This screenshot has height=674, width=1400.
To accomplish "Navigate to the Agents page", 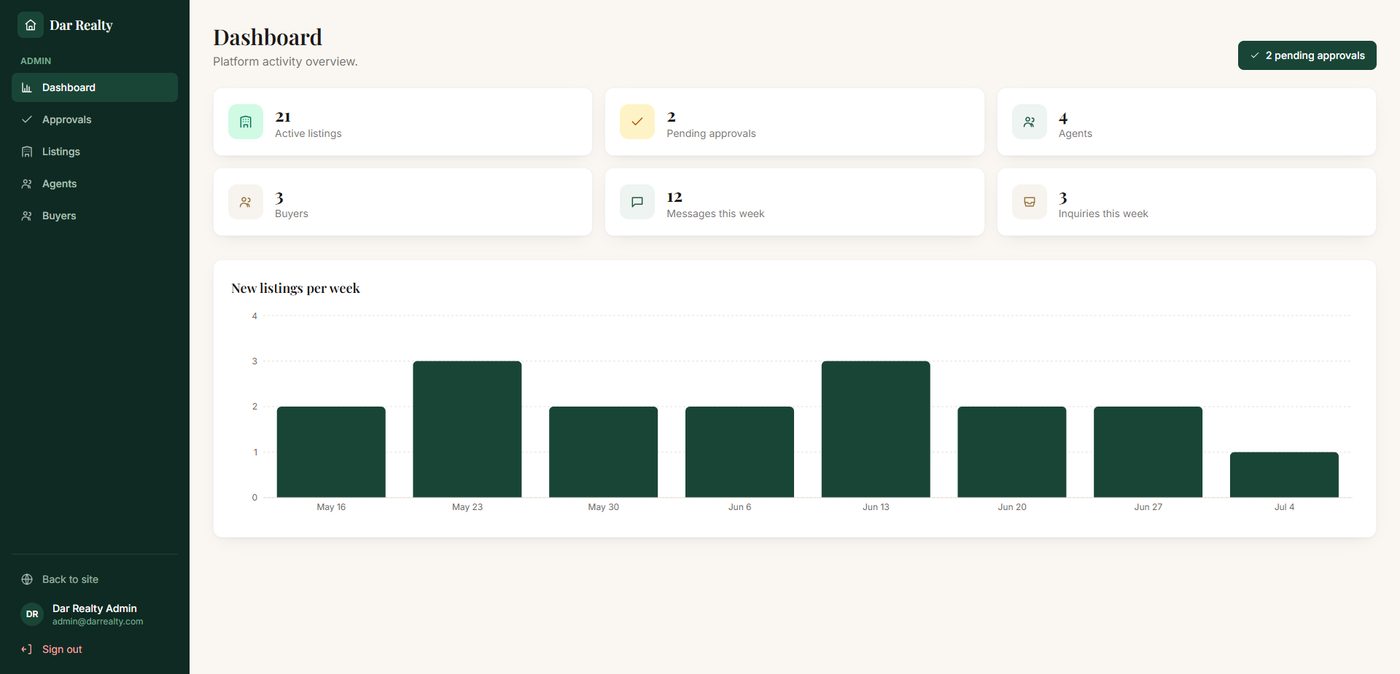I will pos(95,184).
